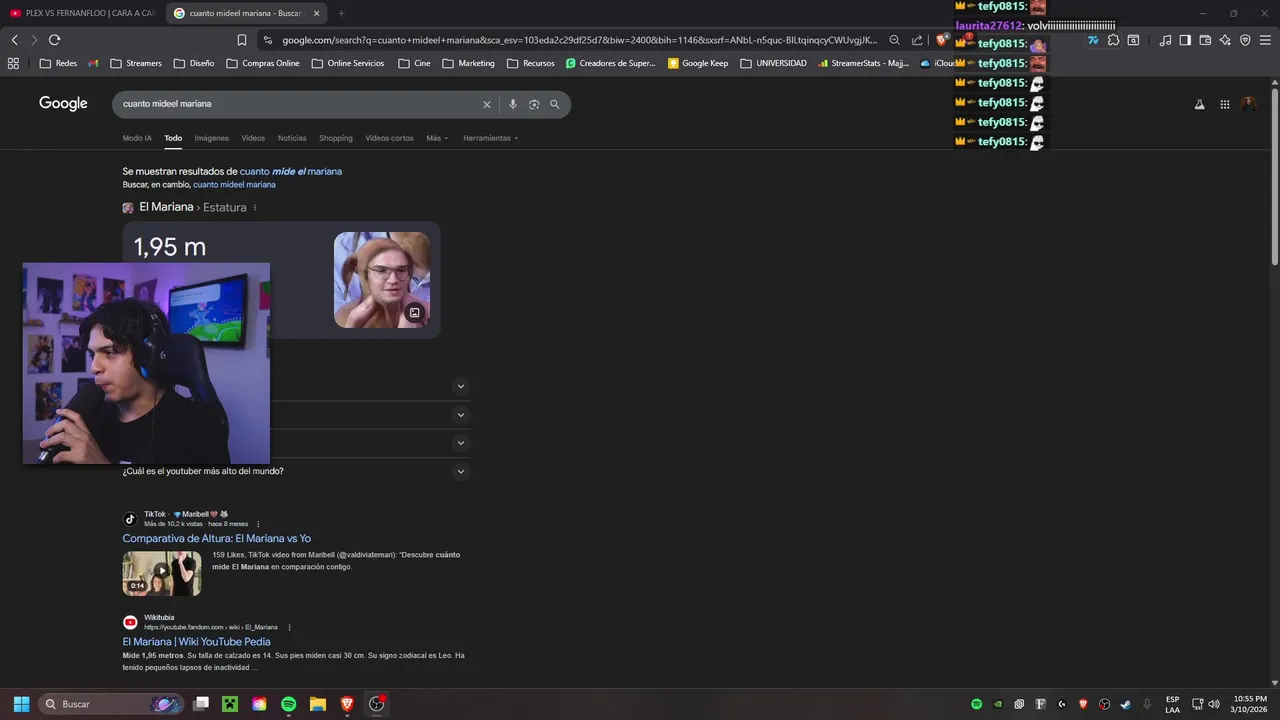Screen dimensions: 1280x720
Task: Open the Leo AI sparkle icon
Action: [x=1225, y=40]
